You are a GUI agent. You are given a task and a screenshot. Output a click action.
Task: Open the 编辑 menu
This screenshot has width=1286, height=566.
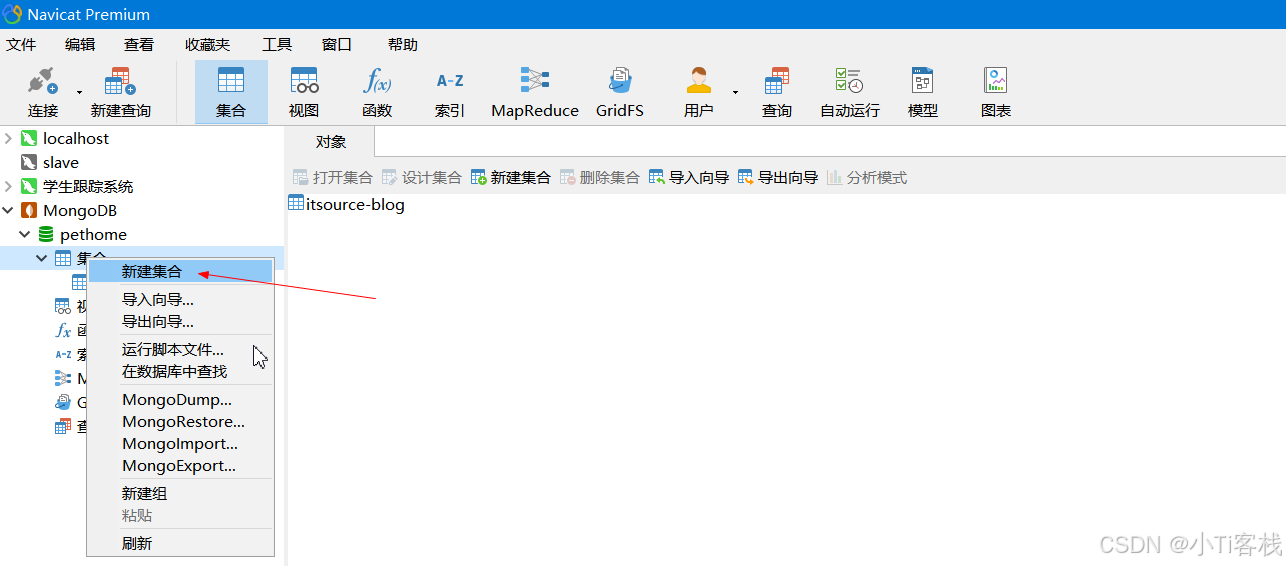(80, 44)
